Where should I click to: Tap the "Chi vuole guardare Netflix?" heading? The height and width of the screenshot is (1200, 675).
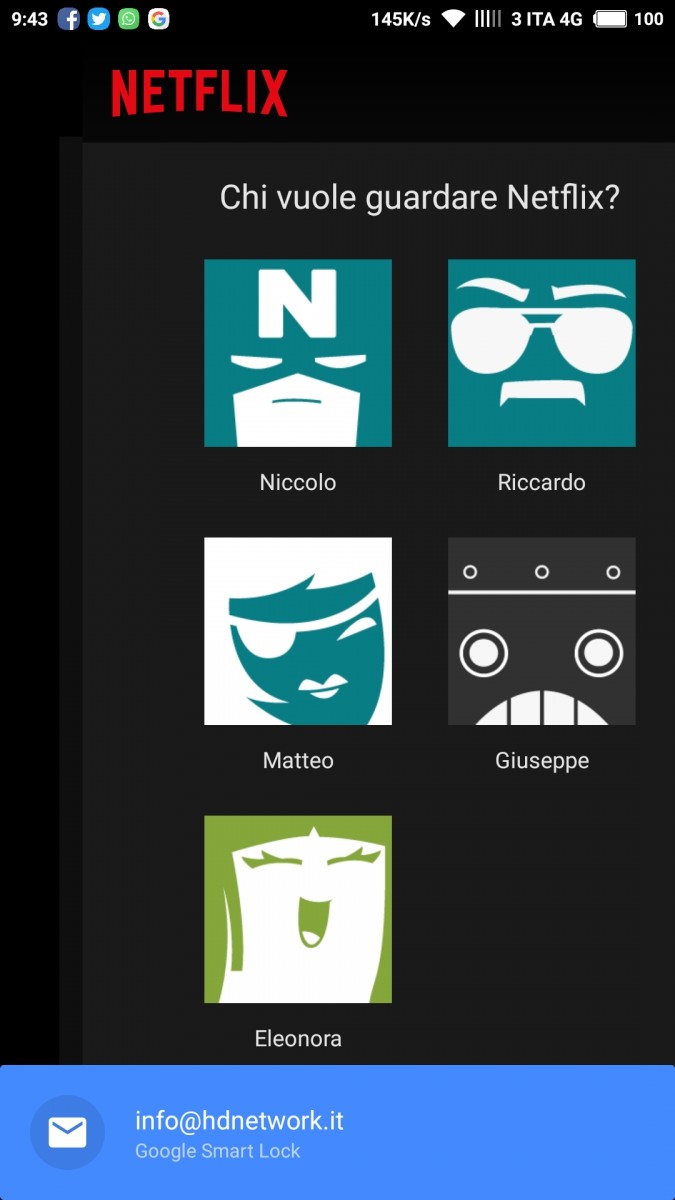[x=419, y=197]
